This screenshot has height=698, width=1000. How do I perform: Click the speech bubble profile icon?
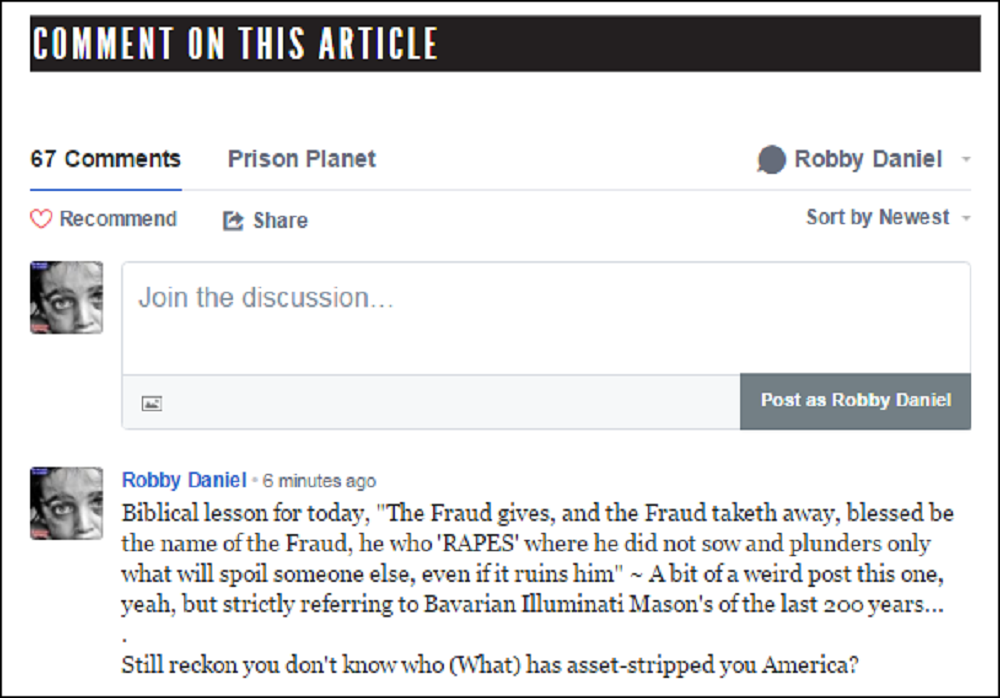coord(771,160)
